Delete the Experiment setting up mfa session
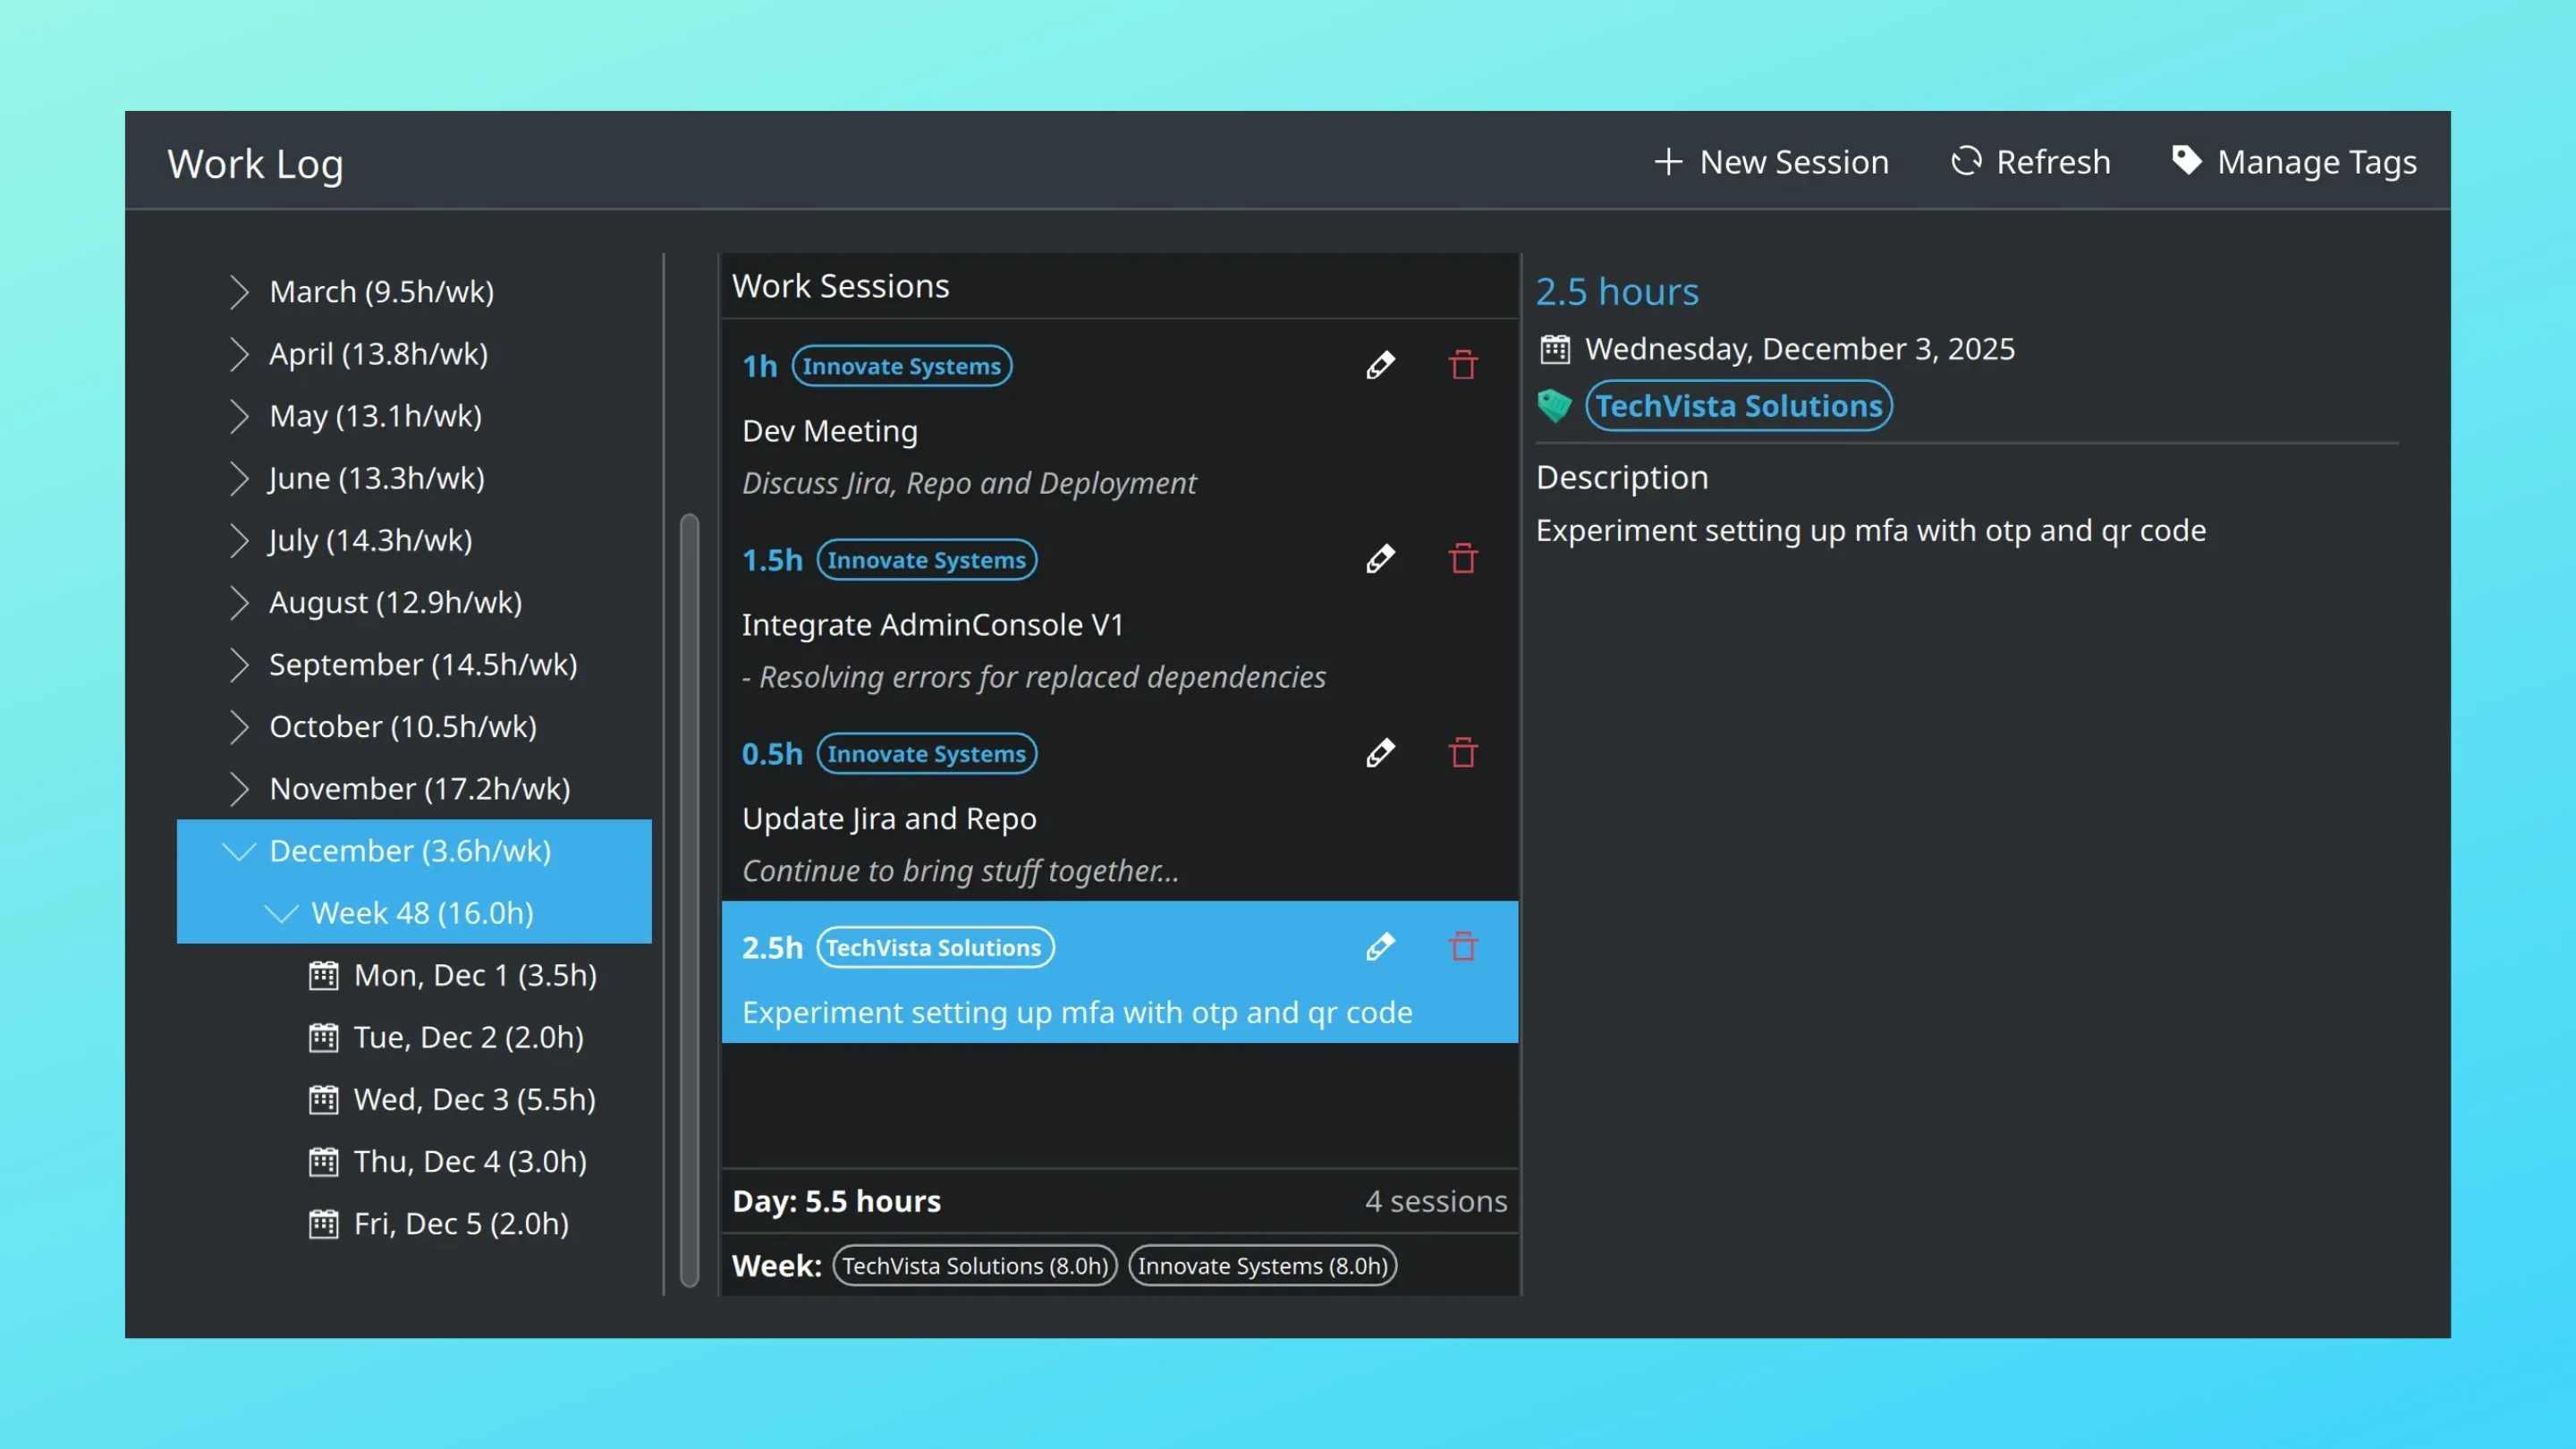The width and height of the screenshot is (2576, 1449). click(x=1463, y=945)
